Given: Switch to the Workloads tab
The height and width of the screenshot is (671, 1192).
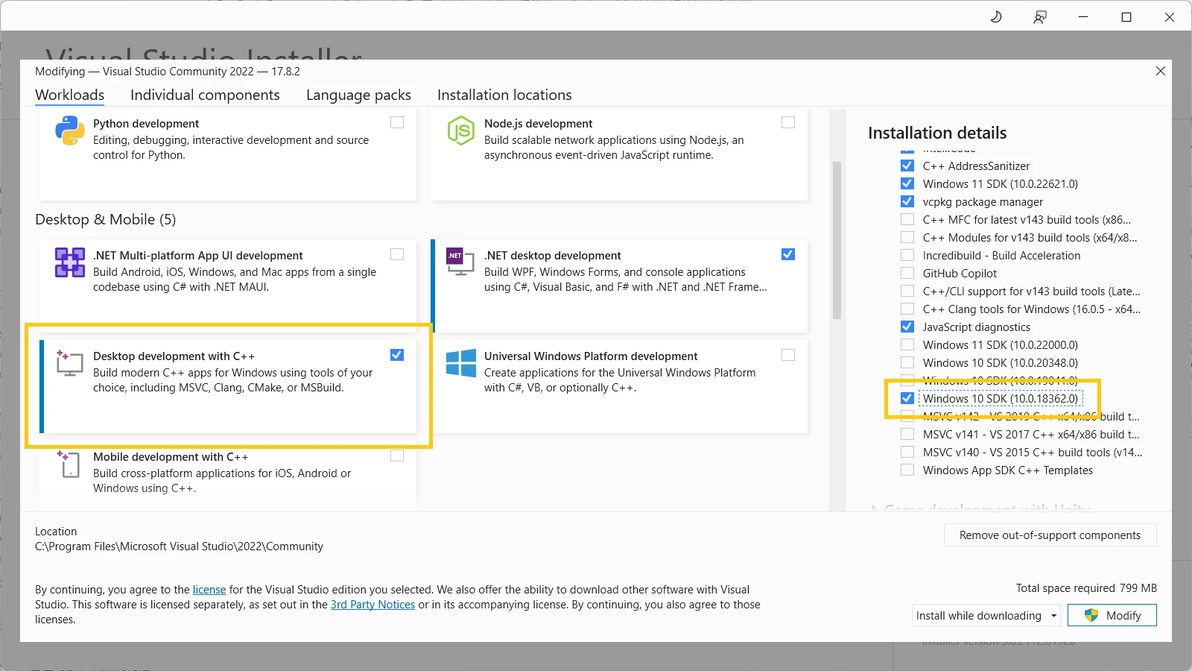Looking at the screenshot, I should [x=70, y=95].
